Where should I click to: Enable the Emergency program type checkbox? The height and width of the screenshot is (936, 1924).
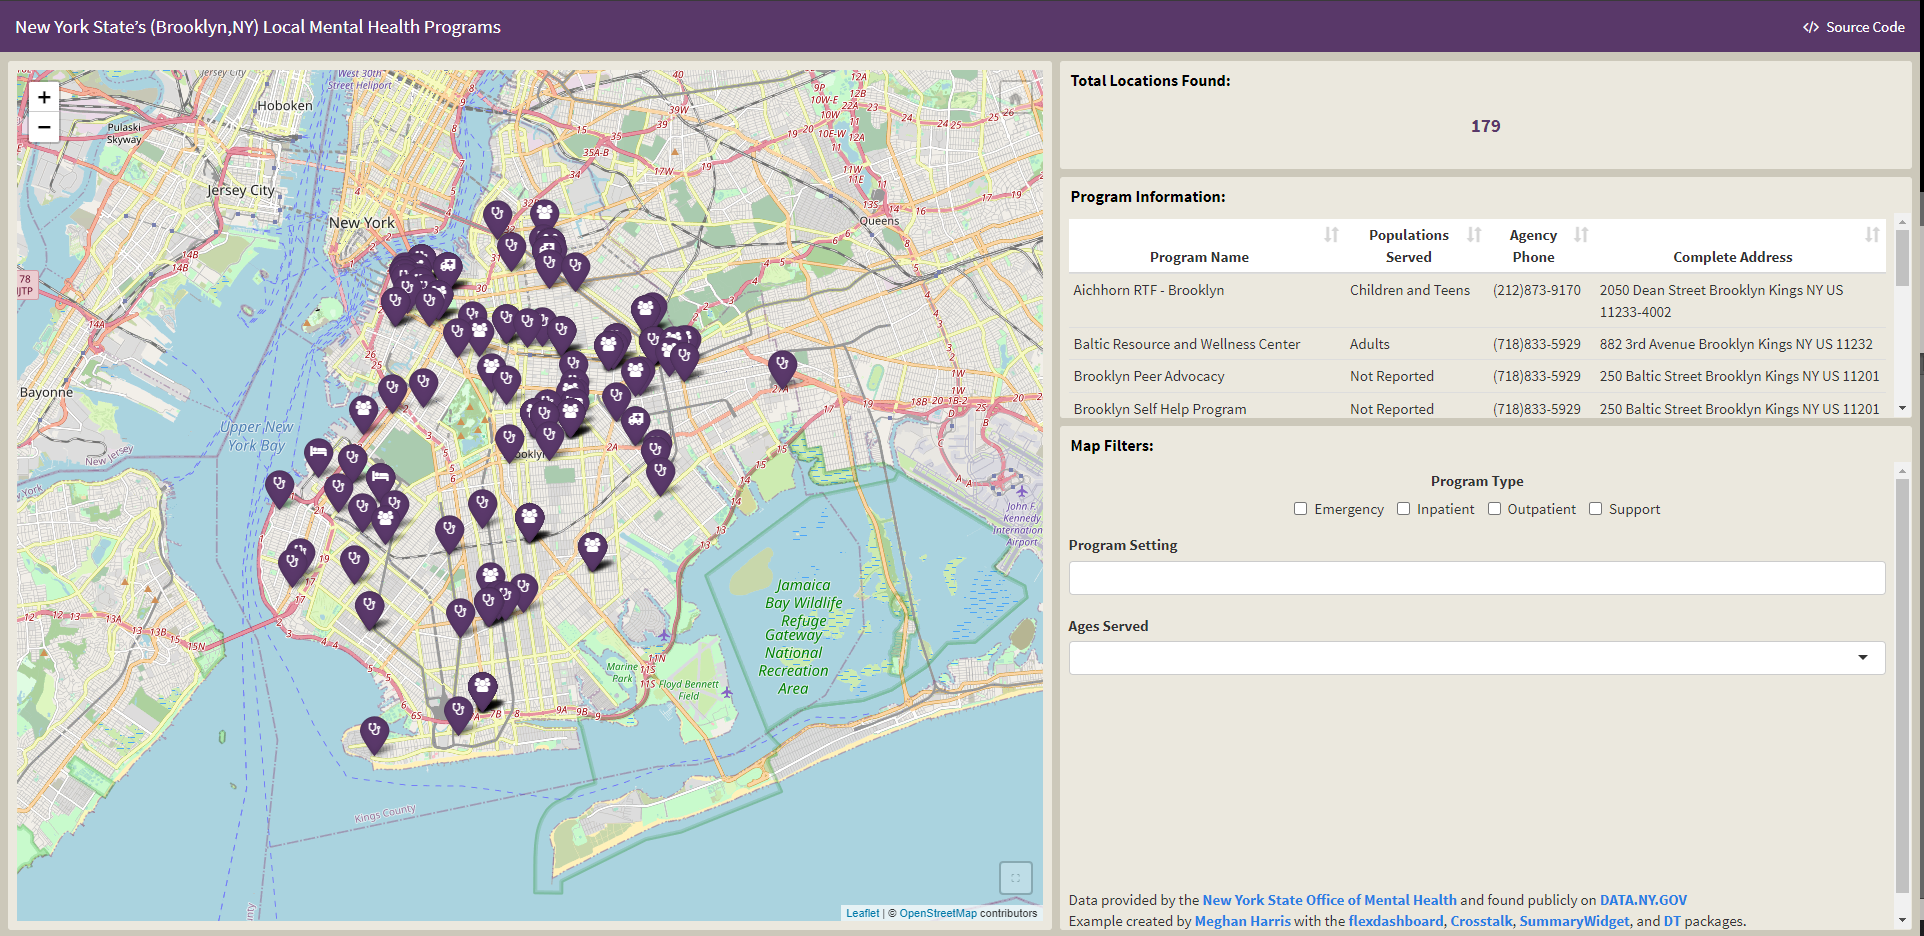click(1300, 508)
